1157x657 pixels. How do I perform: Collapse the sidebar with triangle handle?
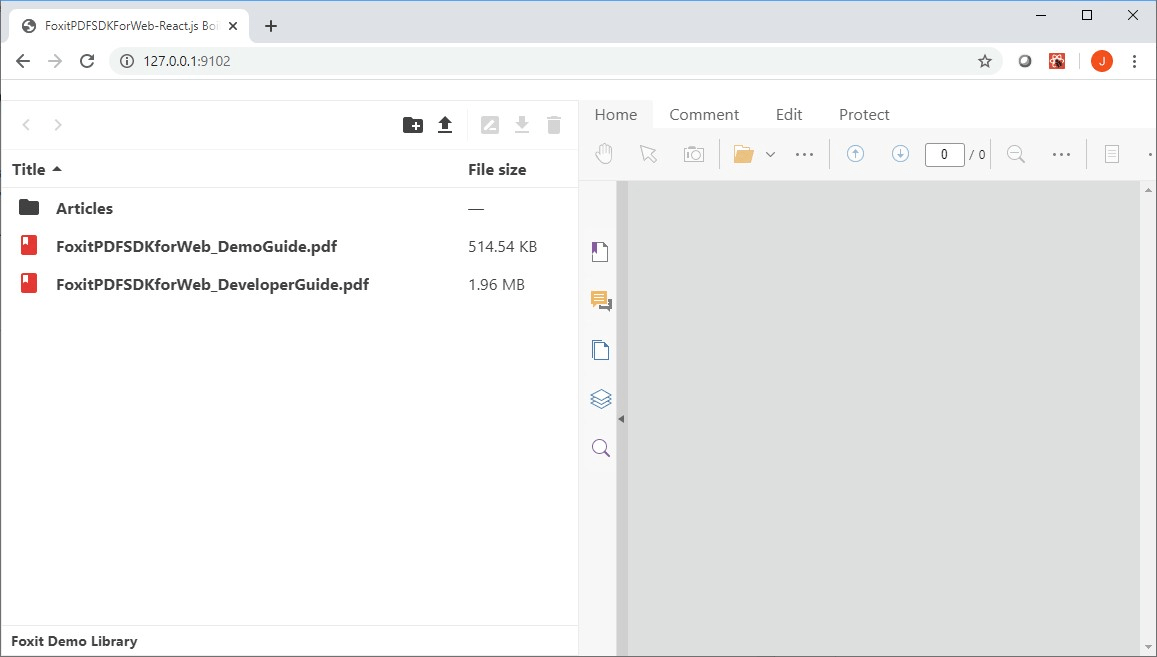click(621, 419)
